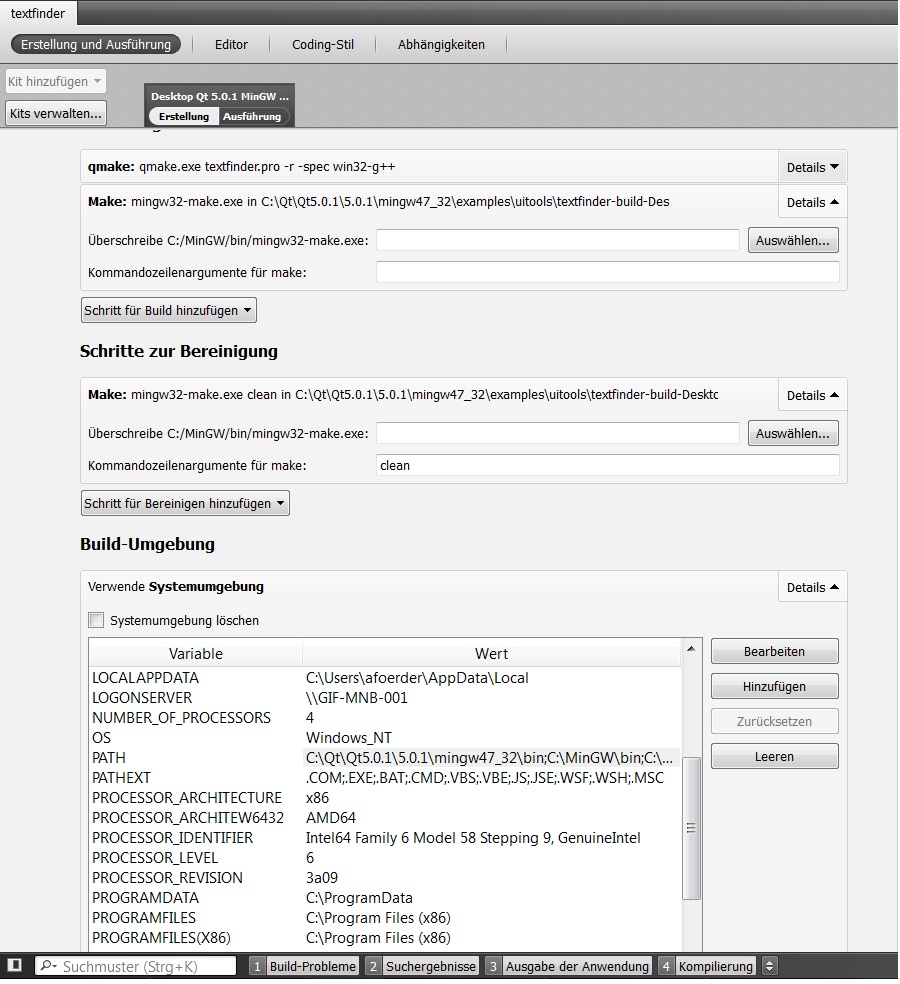Click the Leeren button

coord(774,757)
